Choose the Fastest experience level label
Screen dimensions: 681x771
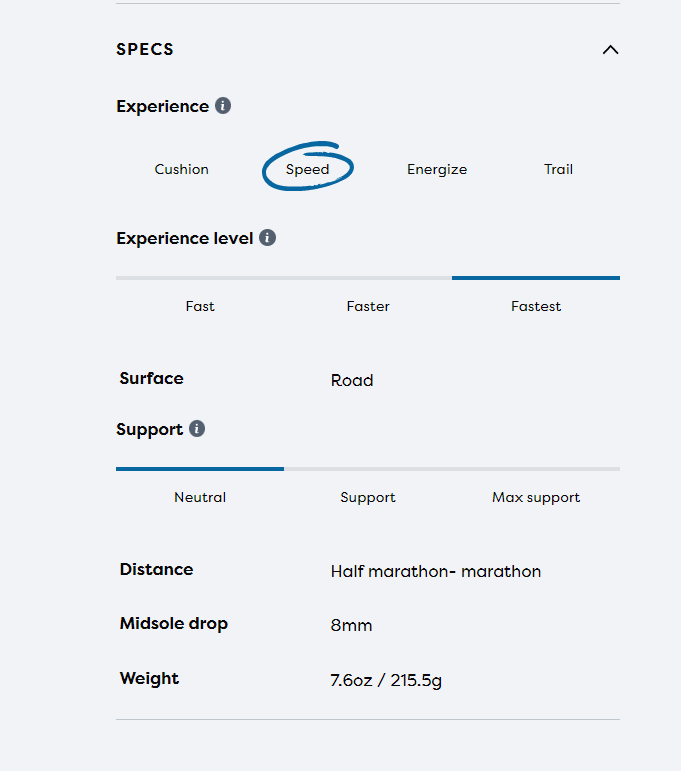pos(536,306)
